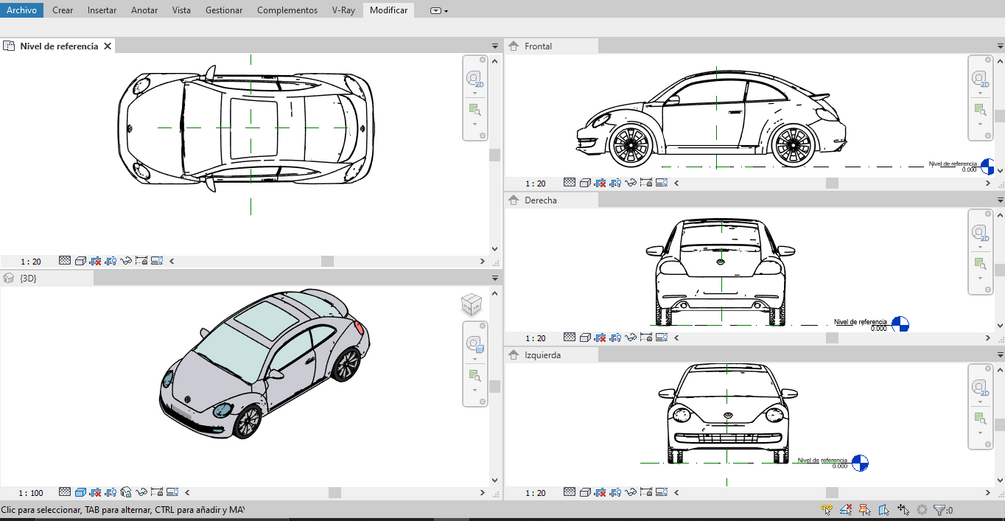The width and height of the screenshot is (1005, 521).
Task: Click Preview Visibility icon in {3D} view bar
Action: pyautogui.click(x=172, y=492)
